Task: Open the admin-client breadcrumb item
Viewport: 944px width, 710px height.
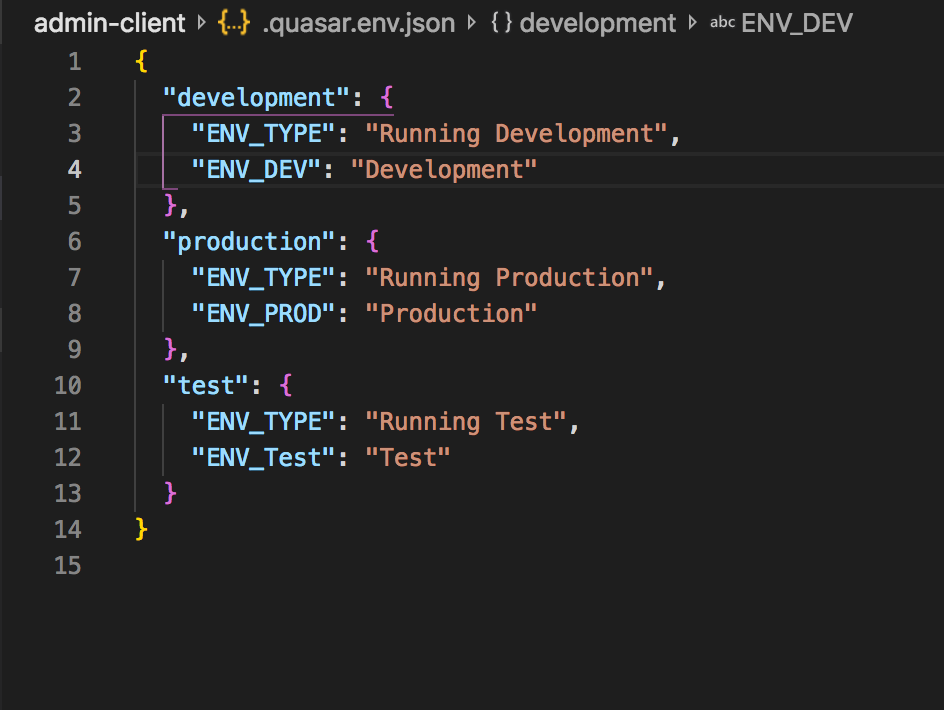Action: pos(110,22)
